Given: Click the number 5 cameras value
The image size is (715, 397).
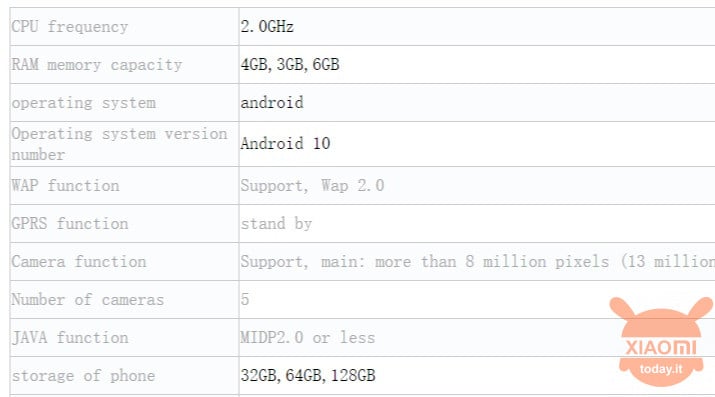Looking at the screenshot, I should (245, 299).
